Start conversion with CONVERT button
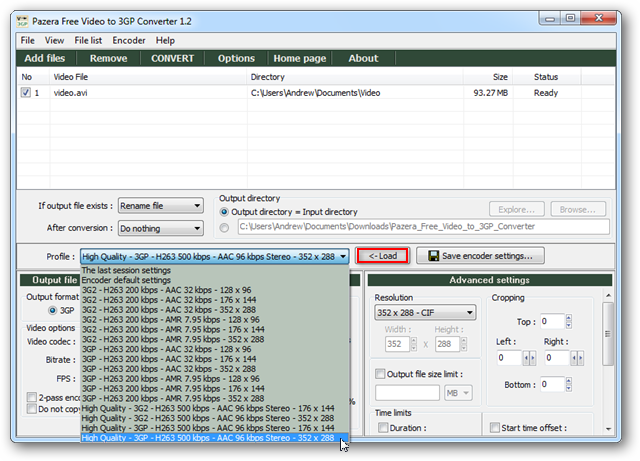The width and height of the screenshot is (640, 461). [x=173, y=58]
